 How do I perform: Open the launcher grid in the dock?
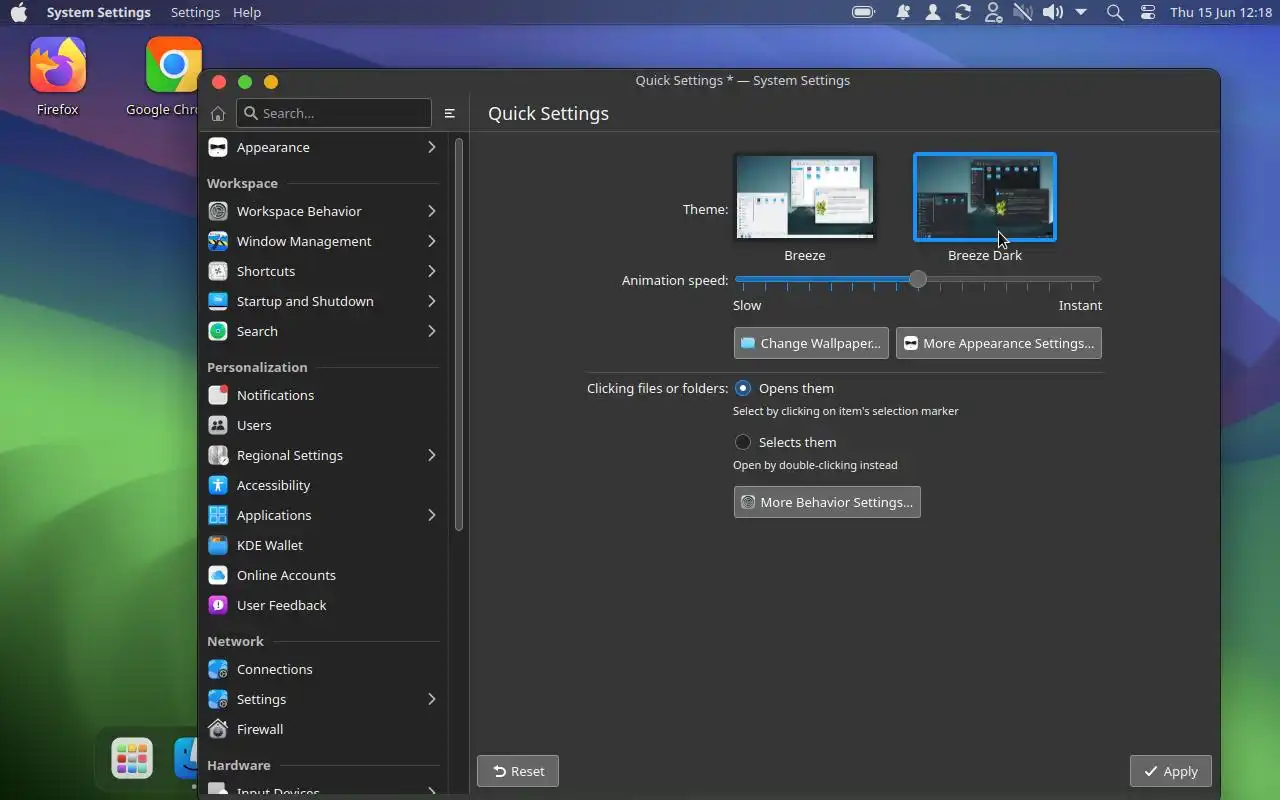click(132, 759)
